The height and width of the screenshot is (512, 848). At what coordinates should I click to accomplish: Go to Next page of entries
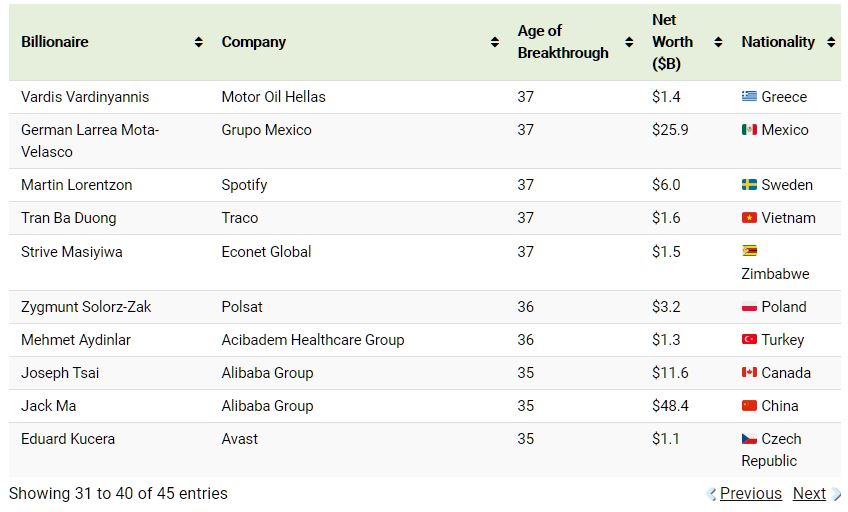(x=809, y=493)
